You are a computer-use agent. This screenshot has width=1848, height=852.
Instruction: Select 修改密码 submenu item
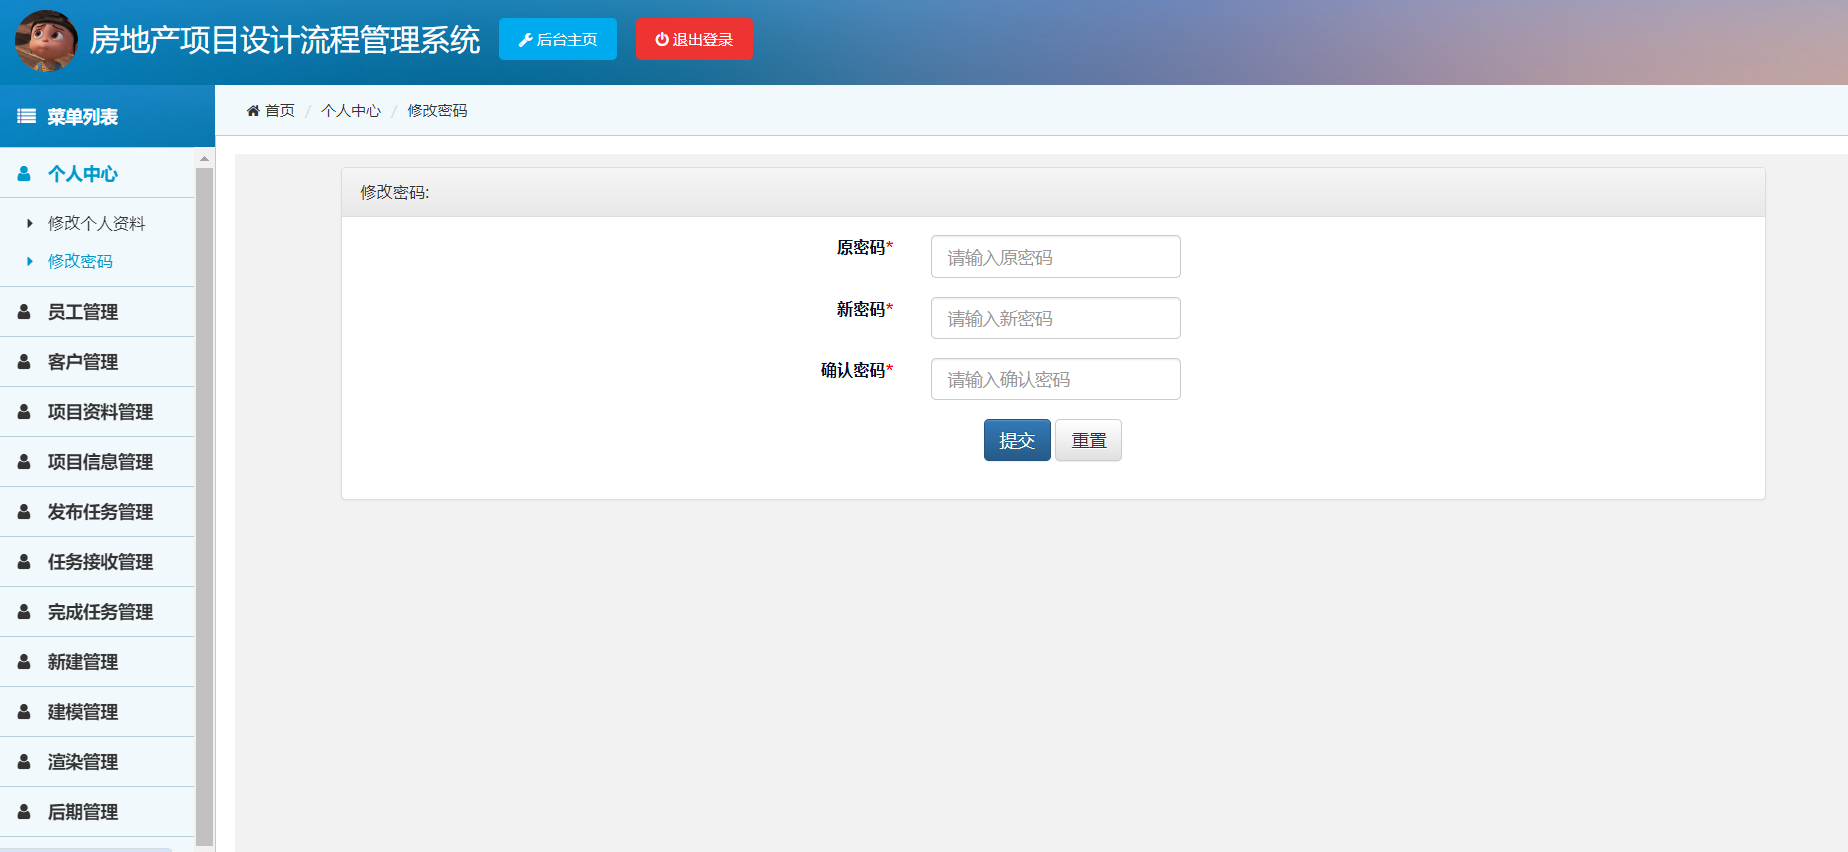pos(80,261)
